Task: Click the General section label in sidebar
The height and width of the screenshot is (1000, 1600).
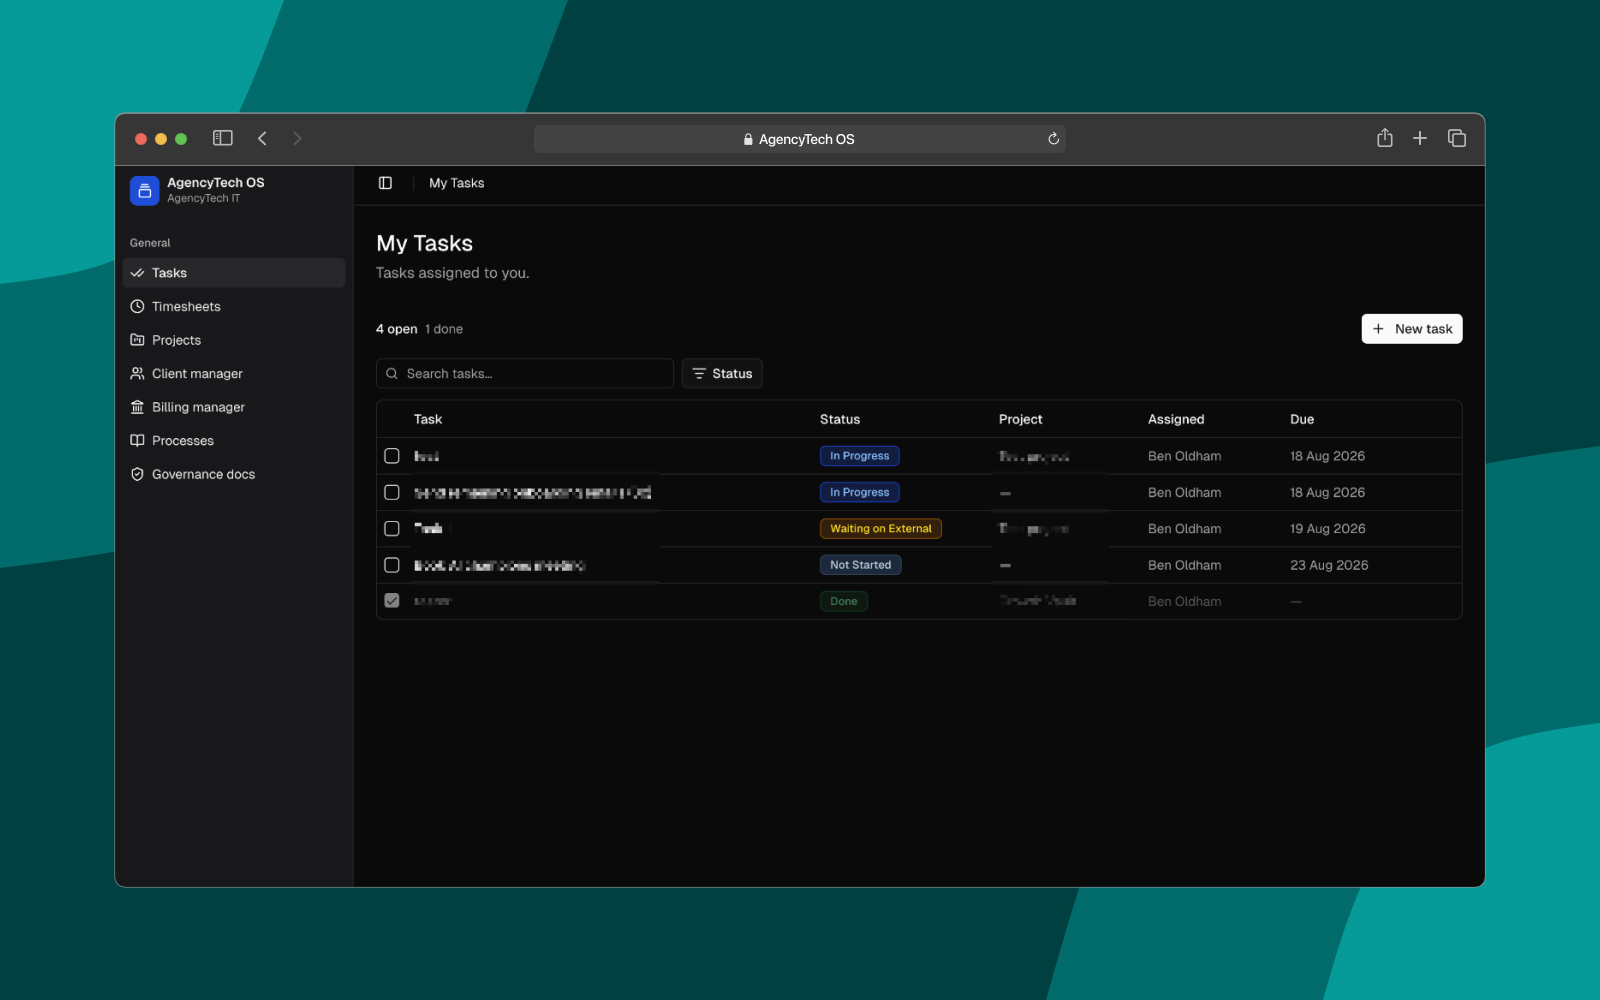Action: pos(150,243)
